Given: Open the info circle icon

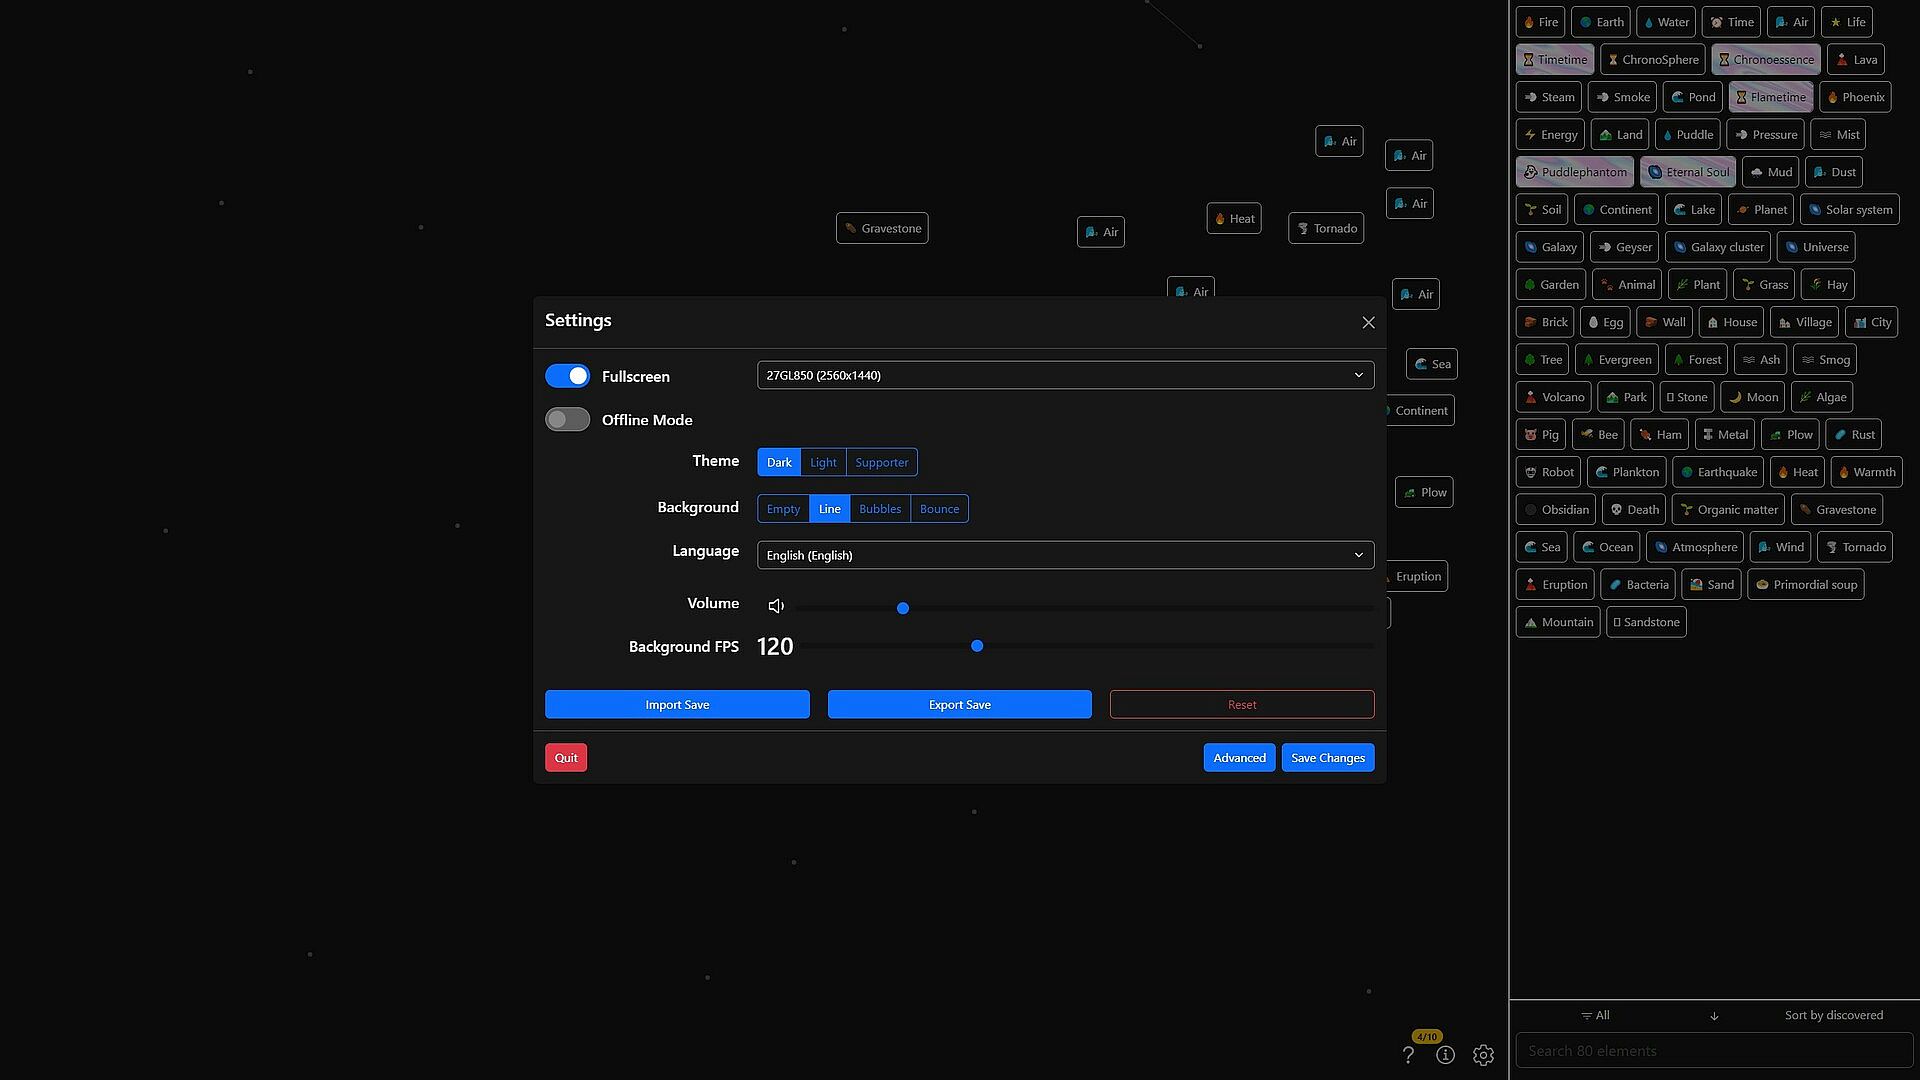Looking at the screenshot, I should tap(1445, 1055).
